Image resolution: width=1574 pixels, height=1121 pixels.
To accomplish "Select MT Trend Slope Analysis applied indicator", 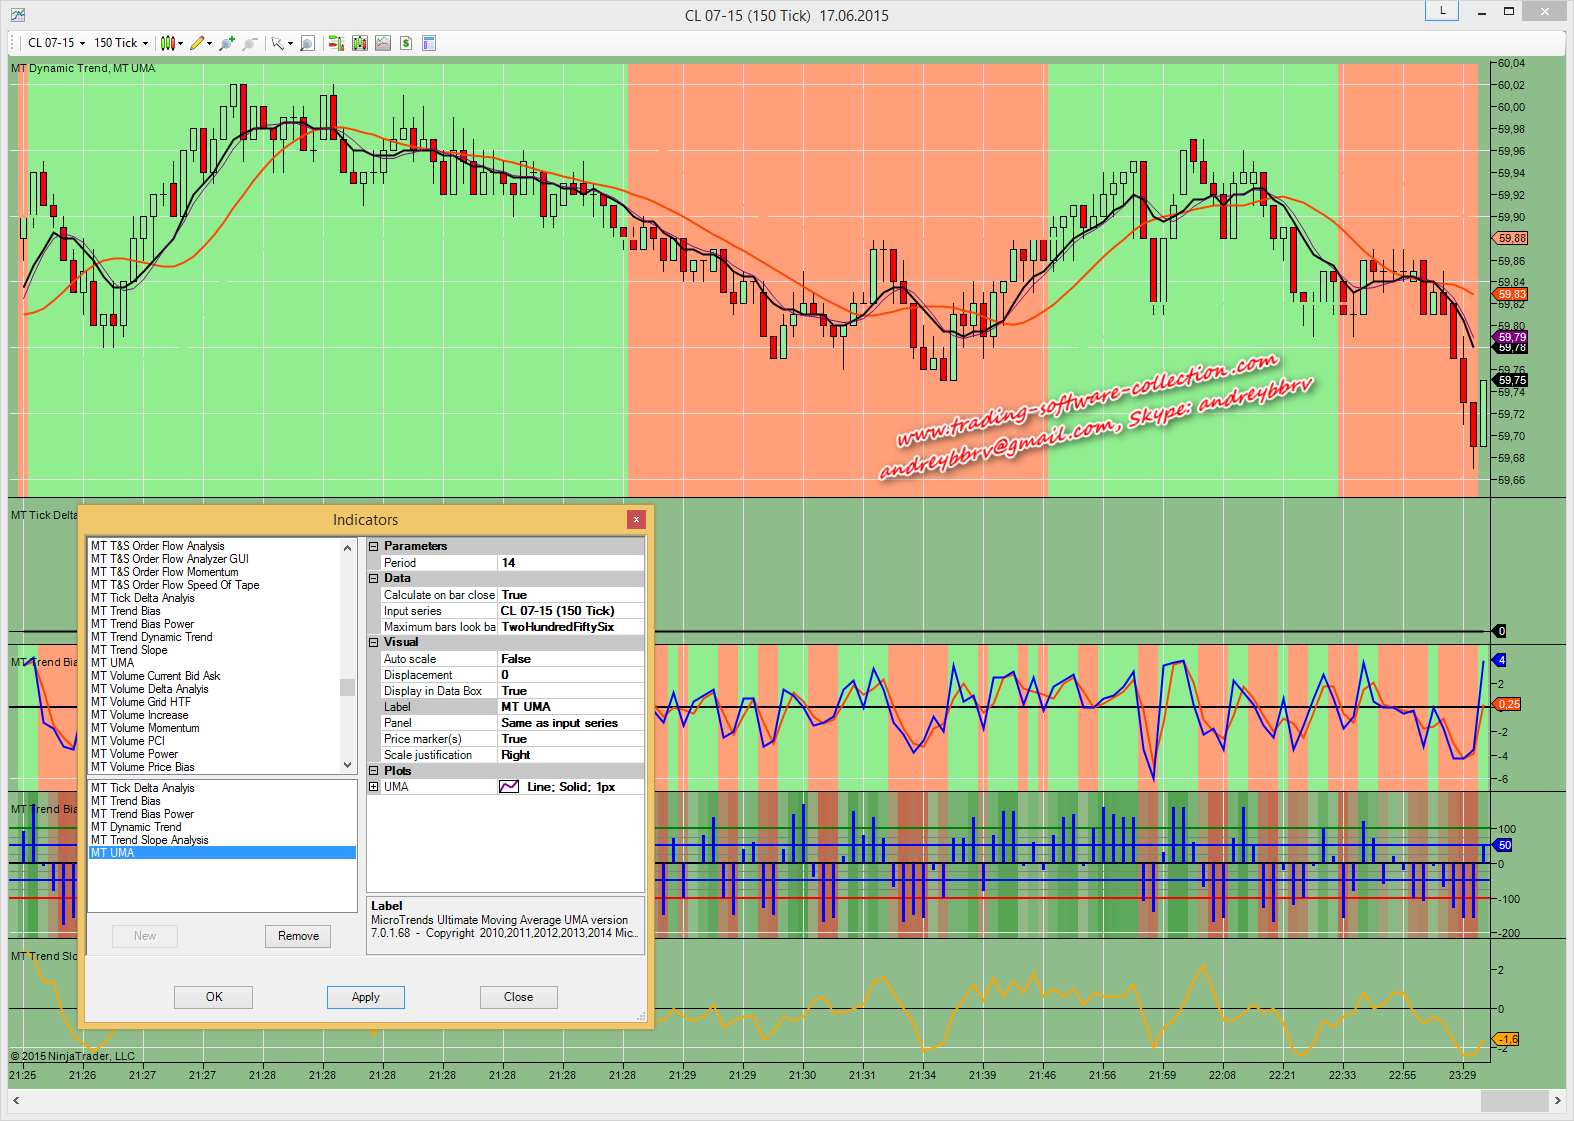I will point(150,840).
